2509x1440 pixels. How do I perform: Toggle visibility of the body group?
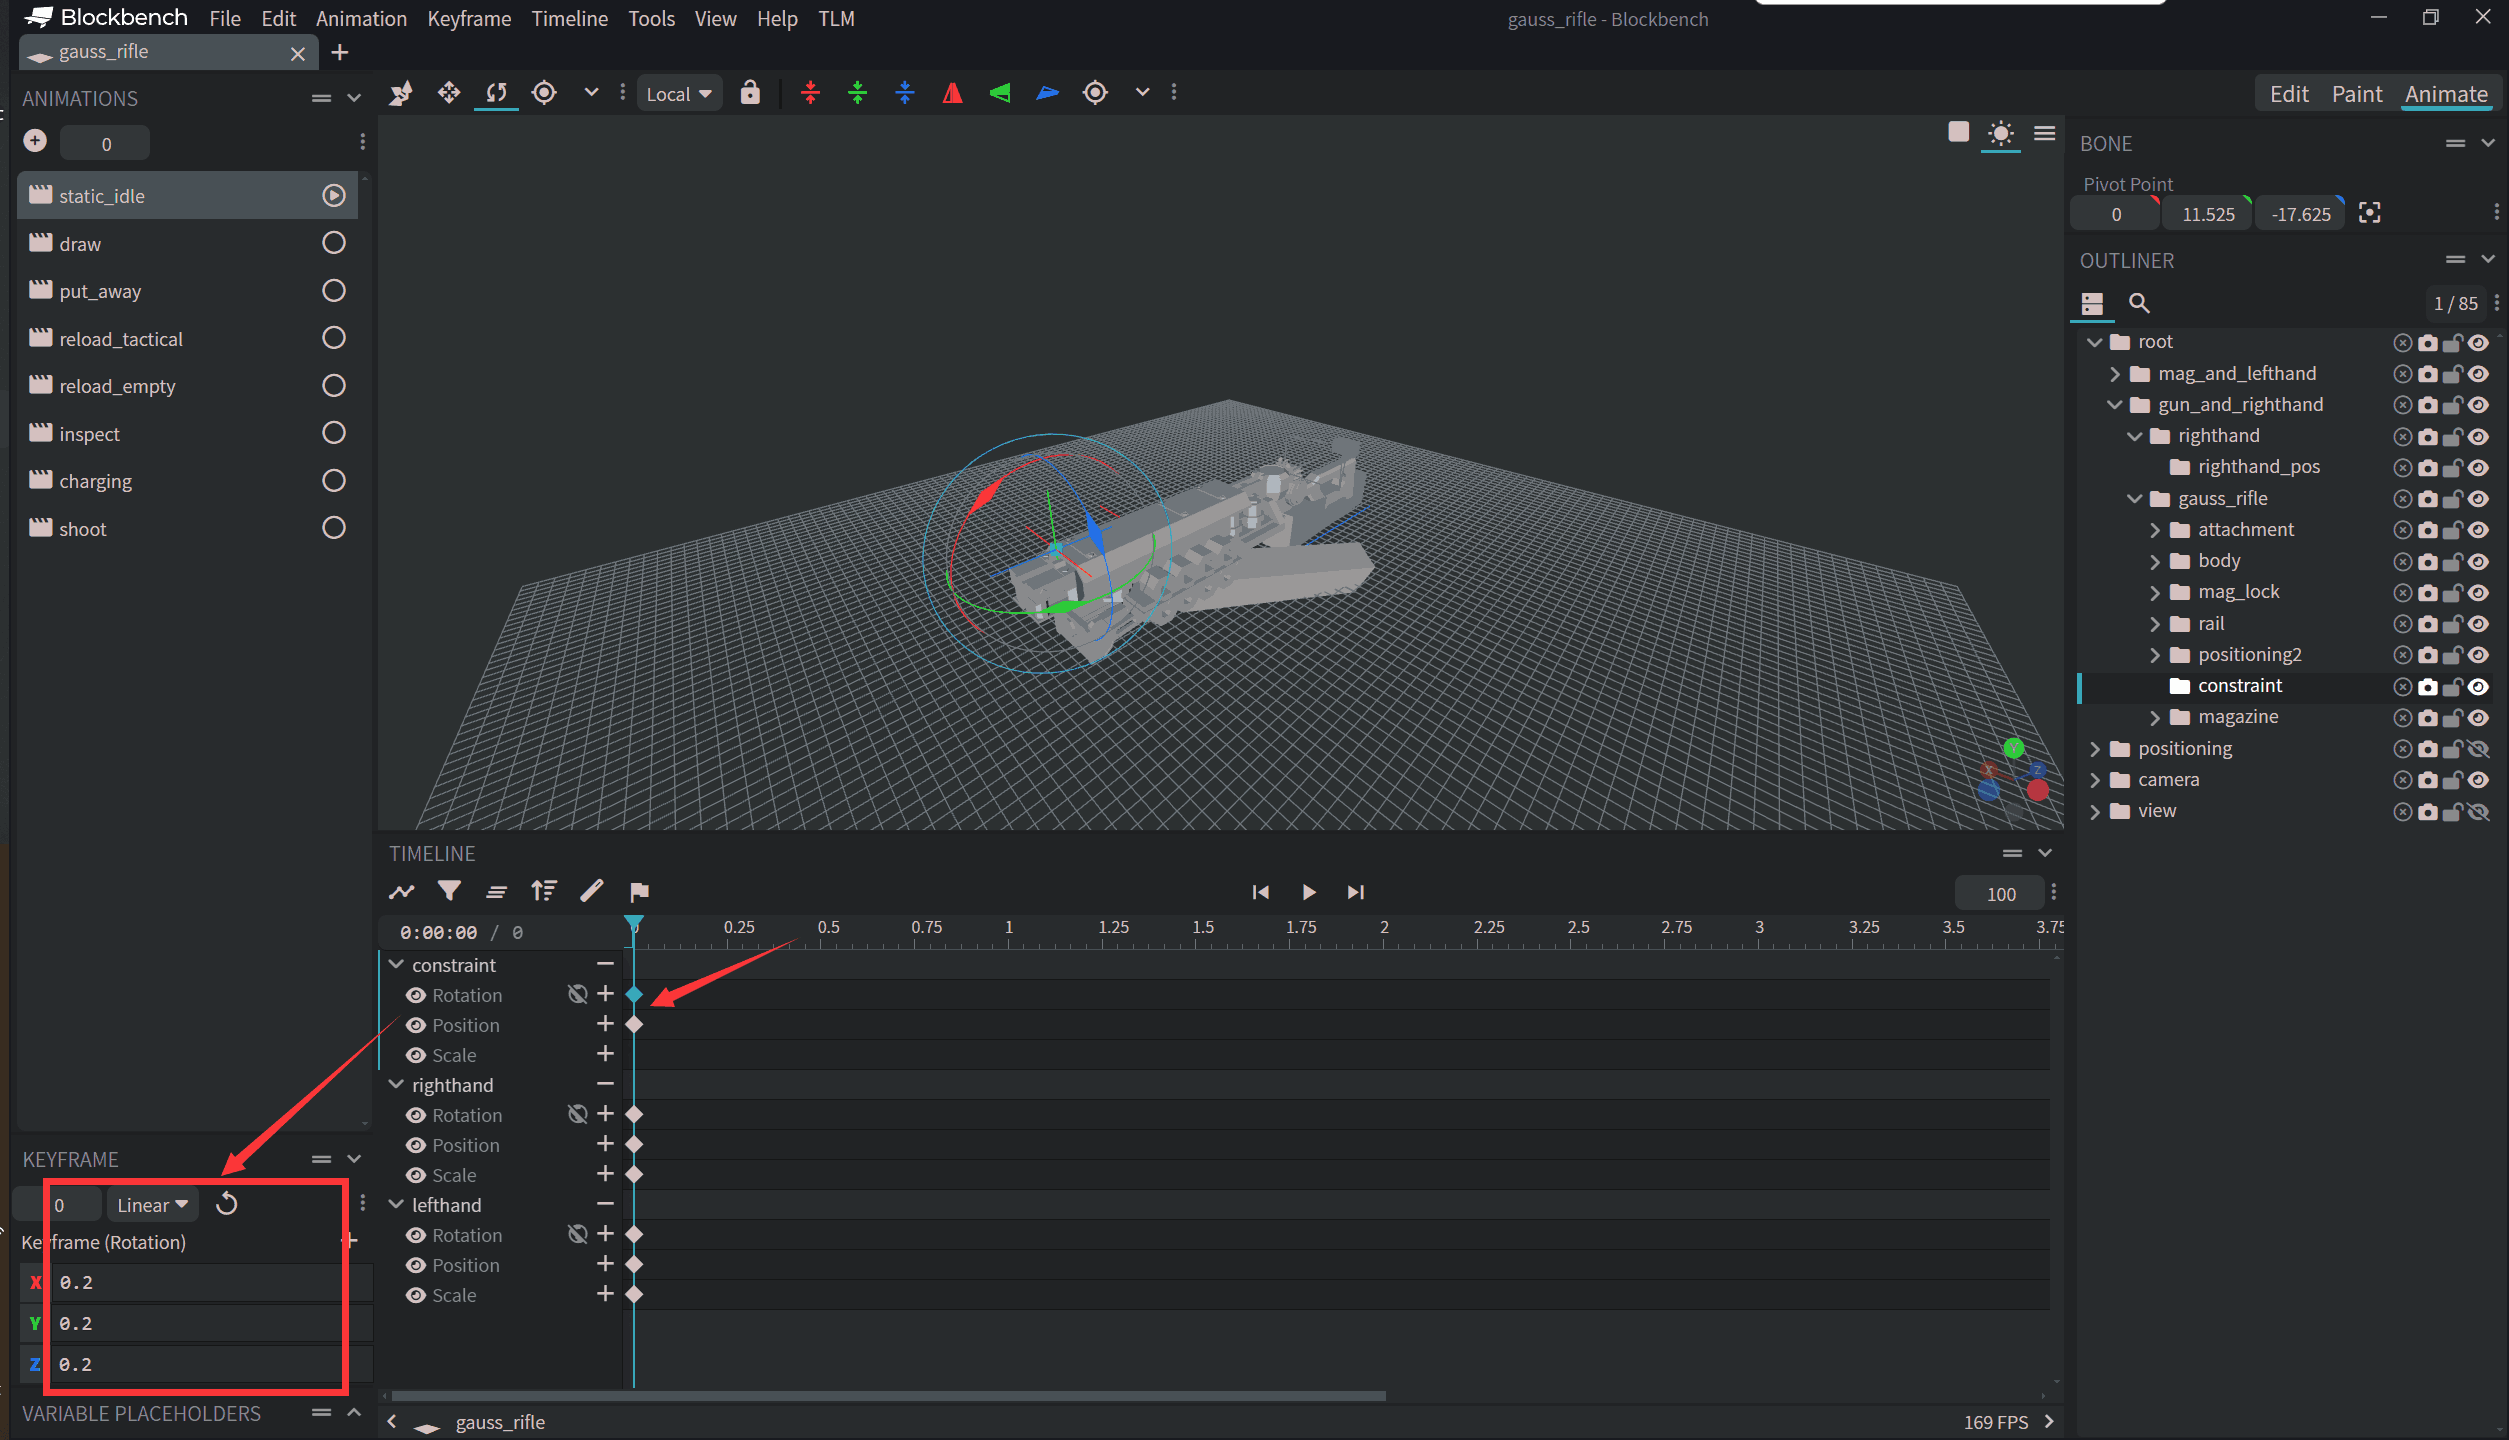tap(2478, 562)
